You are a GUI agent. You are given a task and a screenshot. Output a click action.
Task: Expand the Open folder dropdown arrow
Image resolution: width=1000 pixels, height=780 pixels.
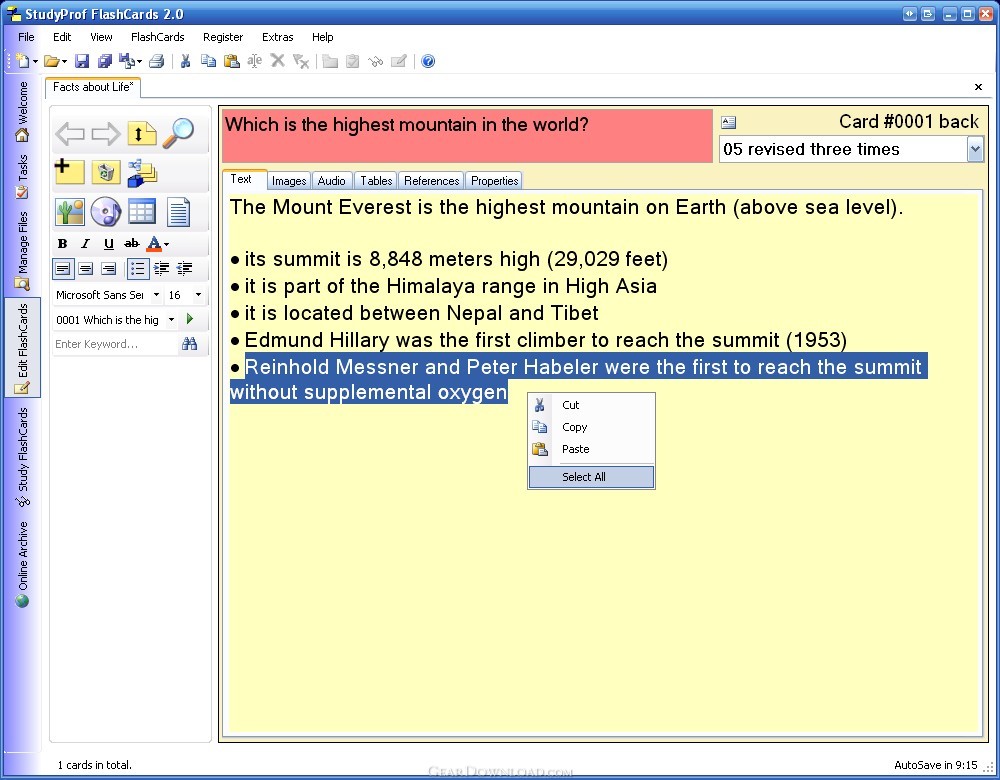click(x=64, y=62)
